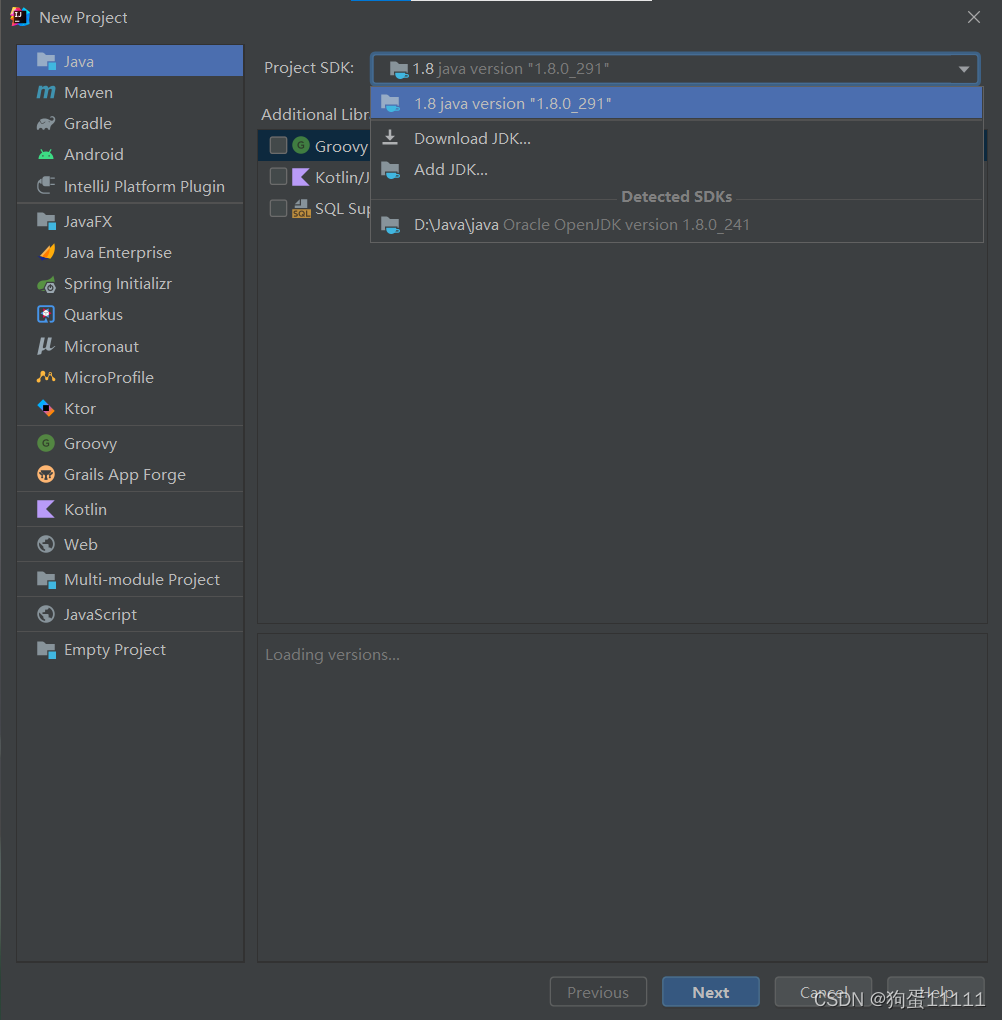Click the Kotlin/JVM library icon
1002x1020 pixels.
(301, 177)
